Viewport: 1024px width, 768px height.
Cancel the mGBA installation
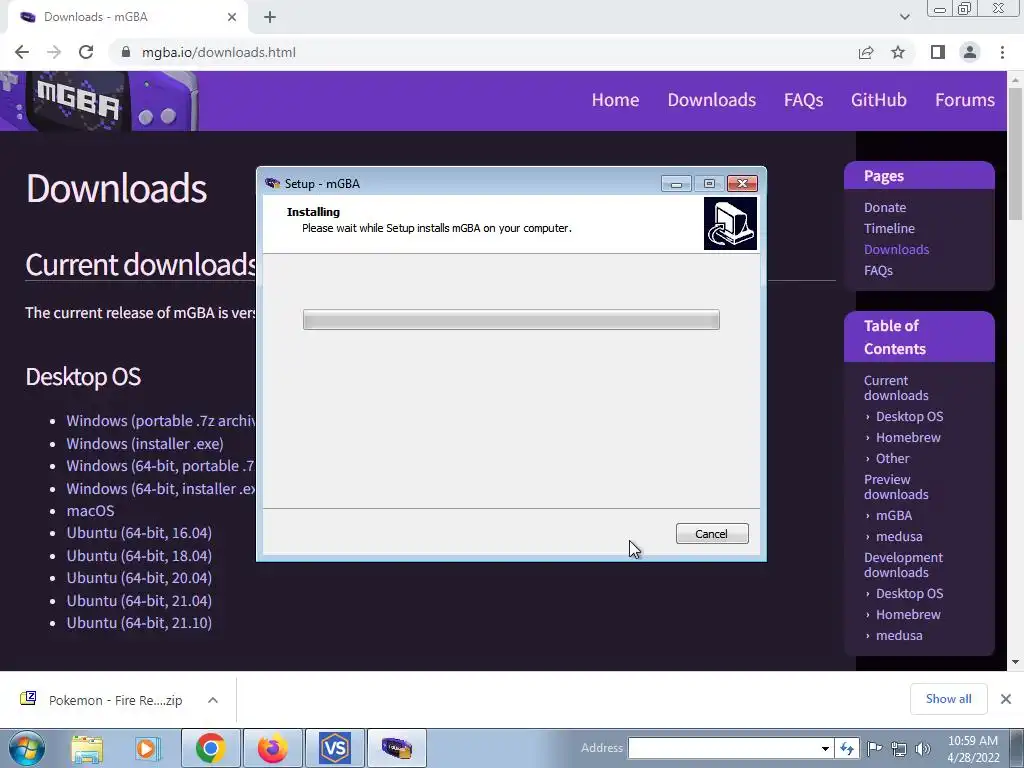click(712, 534)
